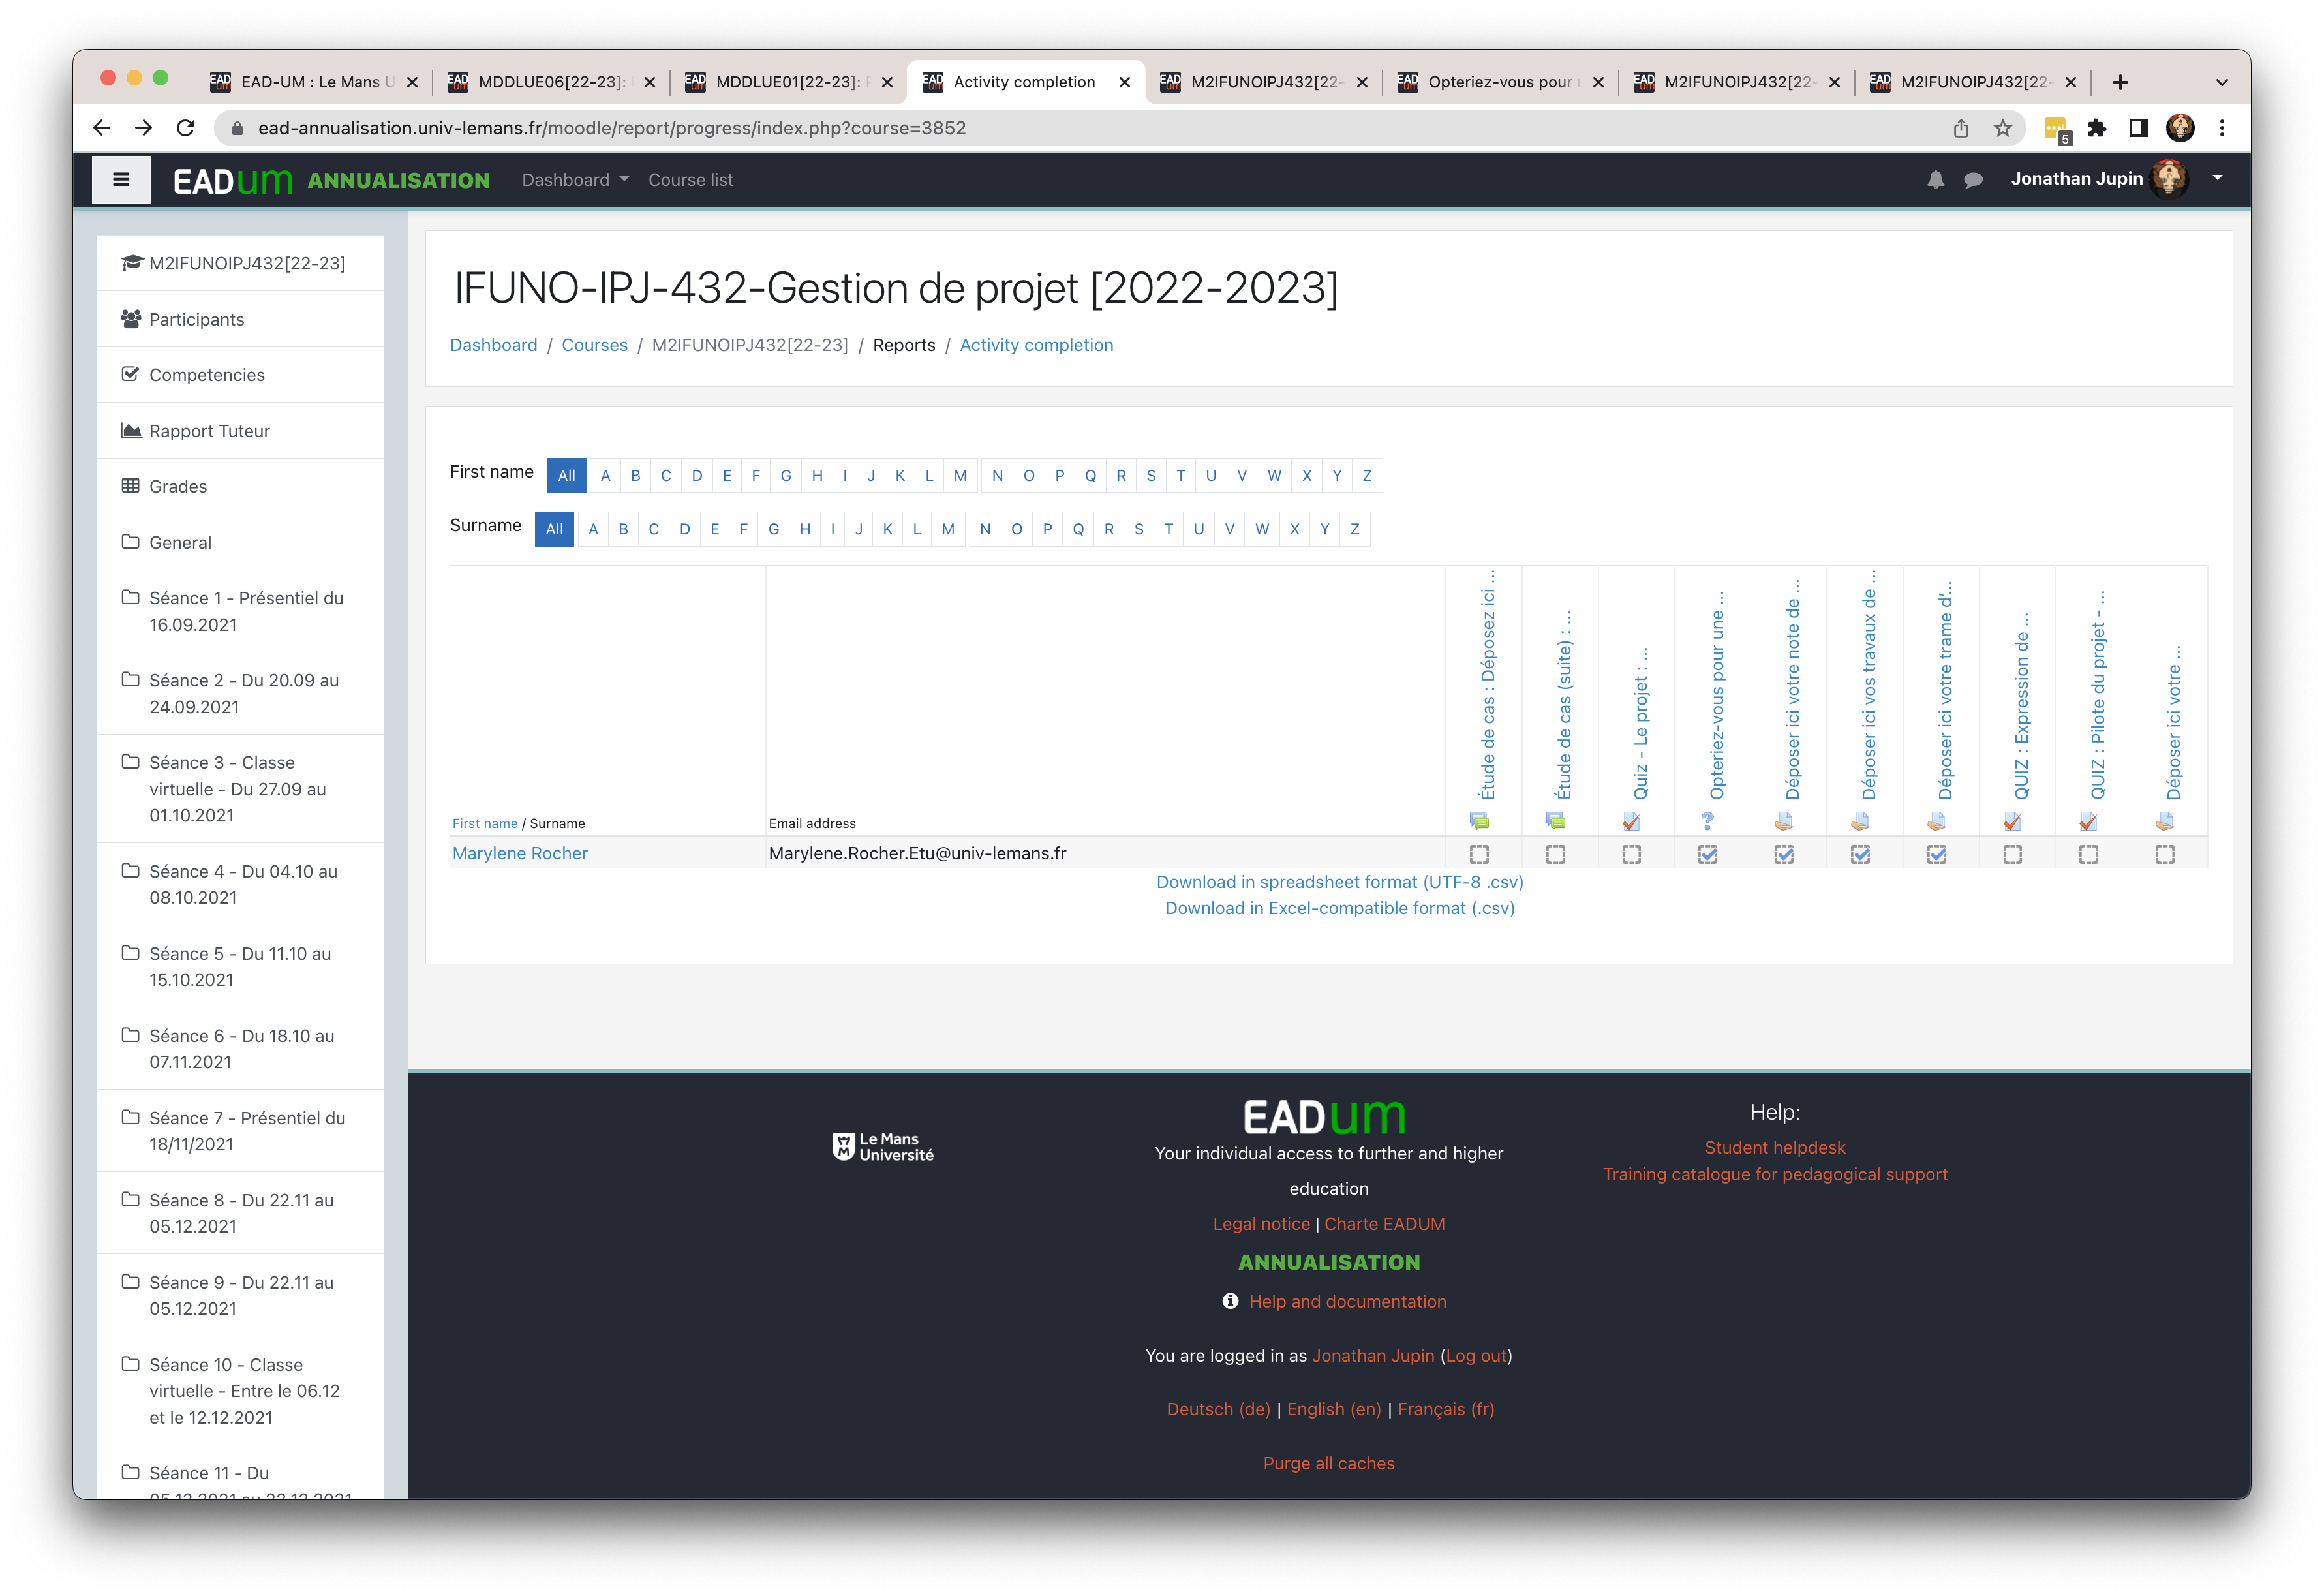Toggle the hamburger navigation drawer

point(121,179)
